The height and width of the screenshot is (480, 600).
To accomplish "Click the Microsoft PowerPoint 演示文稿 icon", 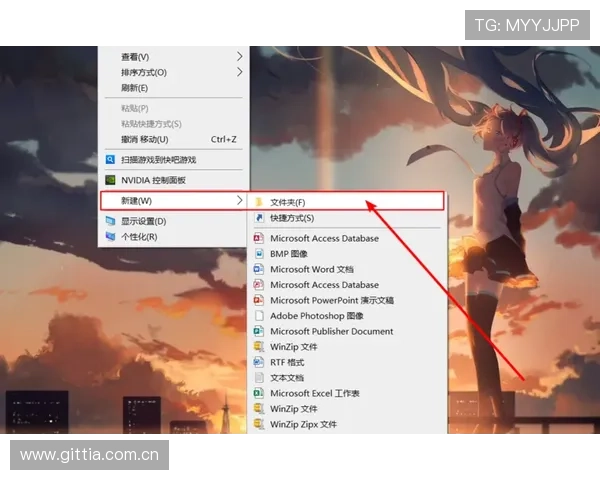I will (x=259, y=300).
